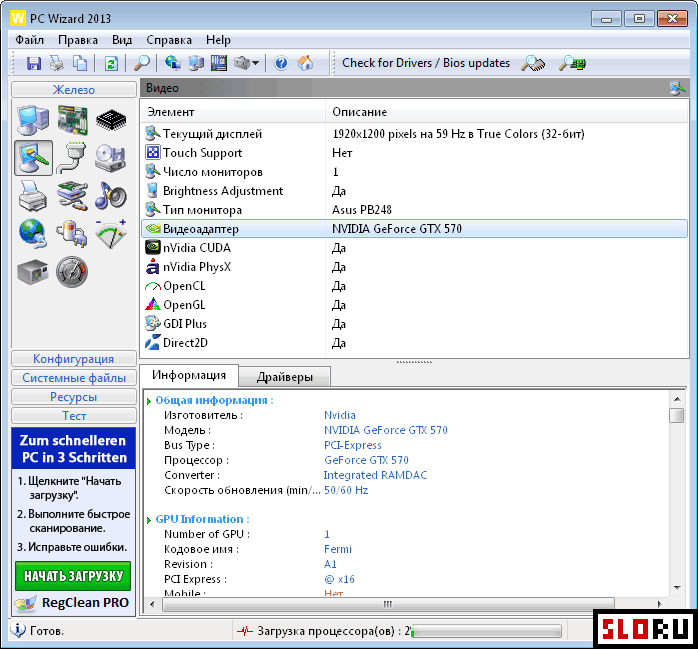Click Check for Drivers / Bios updates

tap(426, 63)
